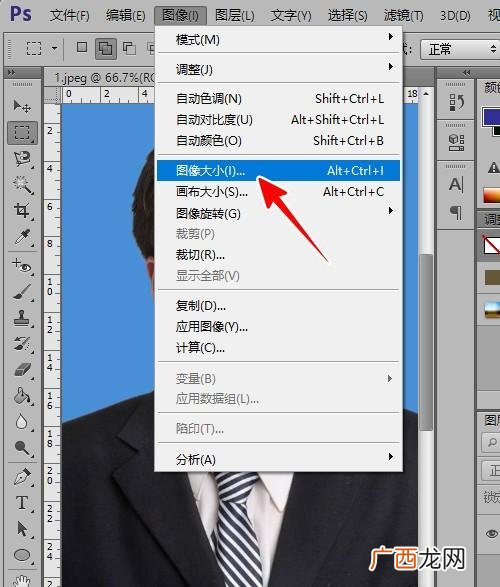Image resolution: width=500 pixels, height=587 pixels.
Task: Choose 画布大小(S)... menu entry
Action: [x=278, y=192]
